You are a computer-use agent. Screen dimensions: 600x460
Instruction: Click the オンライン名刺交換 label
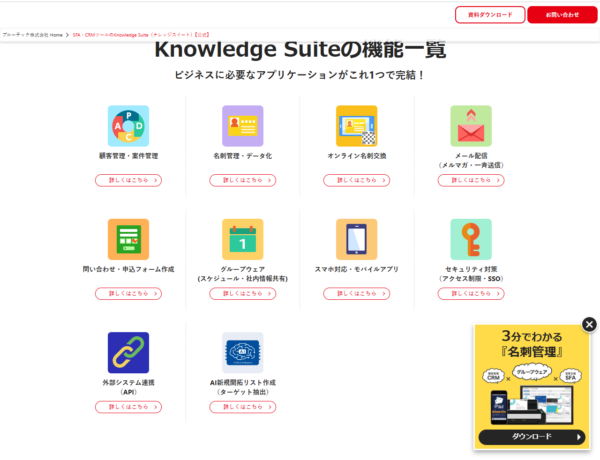click(357, 156)
